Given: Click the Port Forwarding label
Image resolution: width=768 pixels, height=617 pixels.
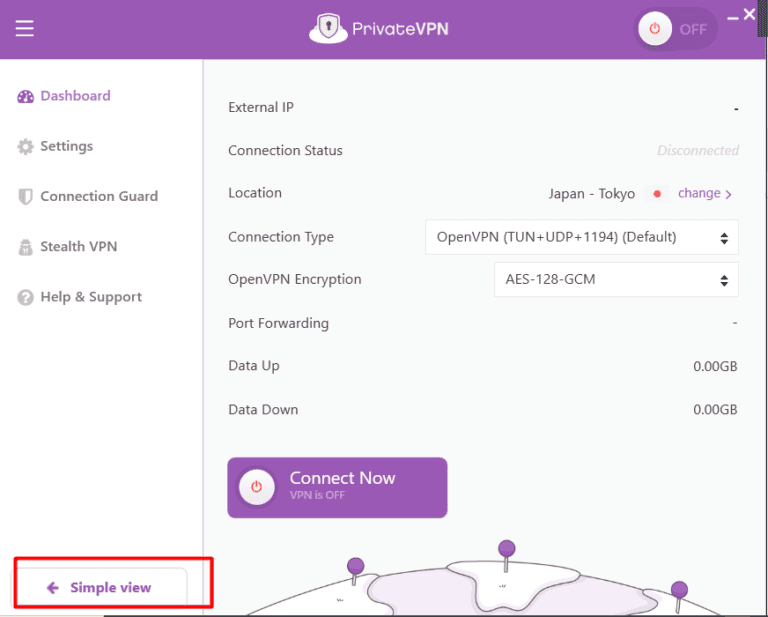Looking at the screenshot, I should tap(278, 323).
